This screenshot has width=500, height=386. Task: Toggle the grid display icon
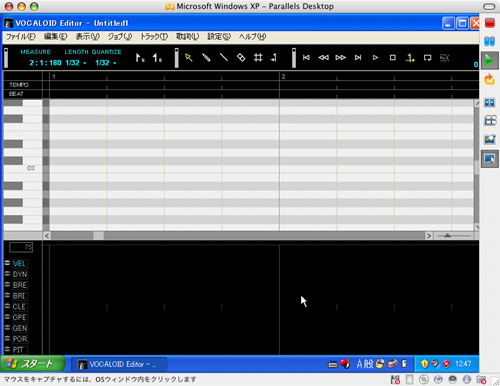pos(258,58)
